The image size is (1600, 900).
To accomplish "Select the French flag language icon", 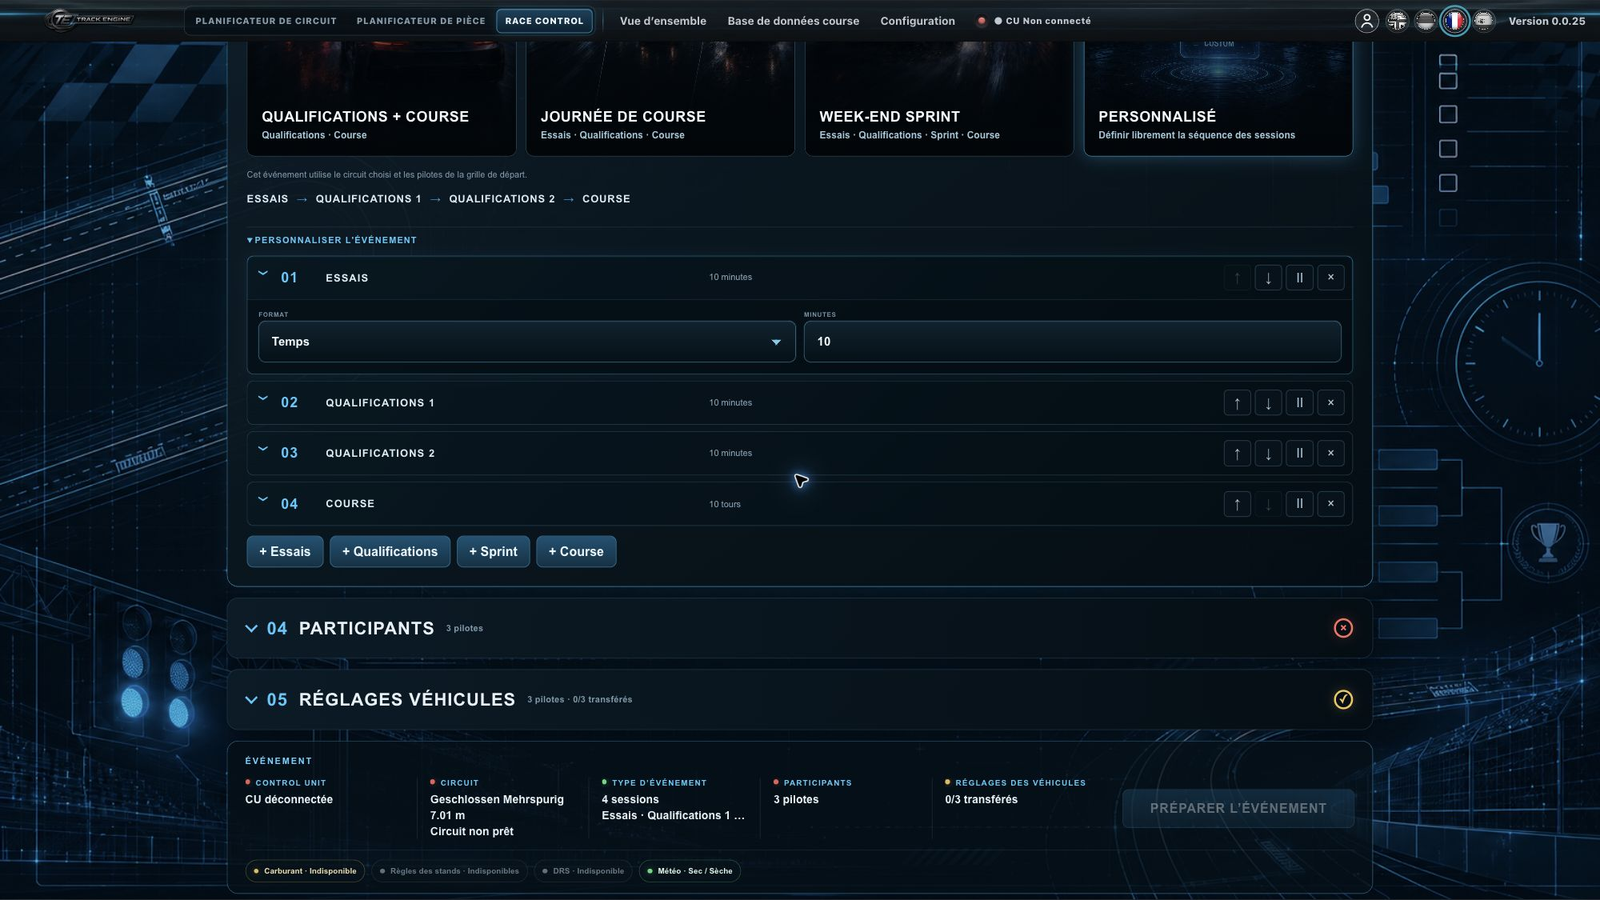I will point(1454,21).
